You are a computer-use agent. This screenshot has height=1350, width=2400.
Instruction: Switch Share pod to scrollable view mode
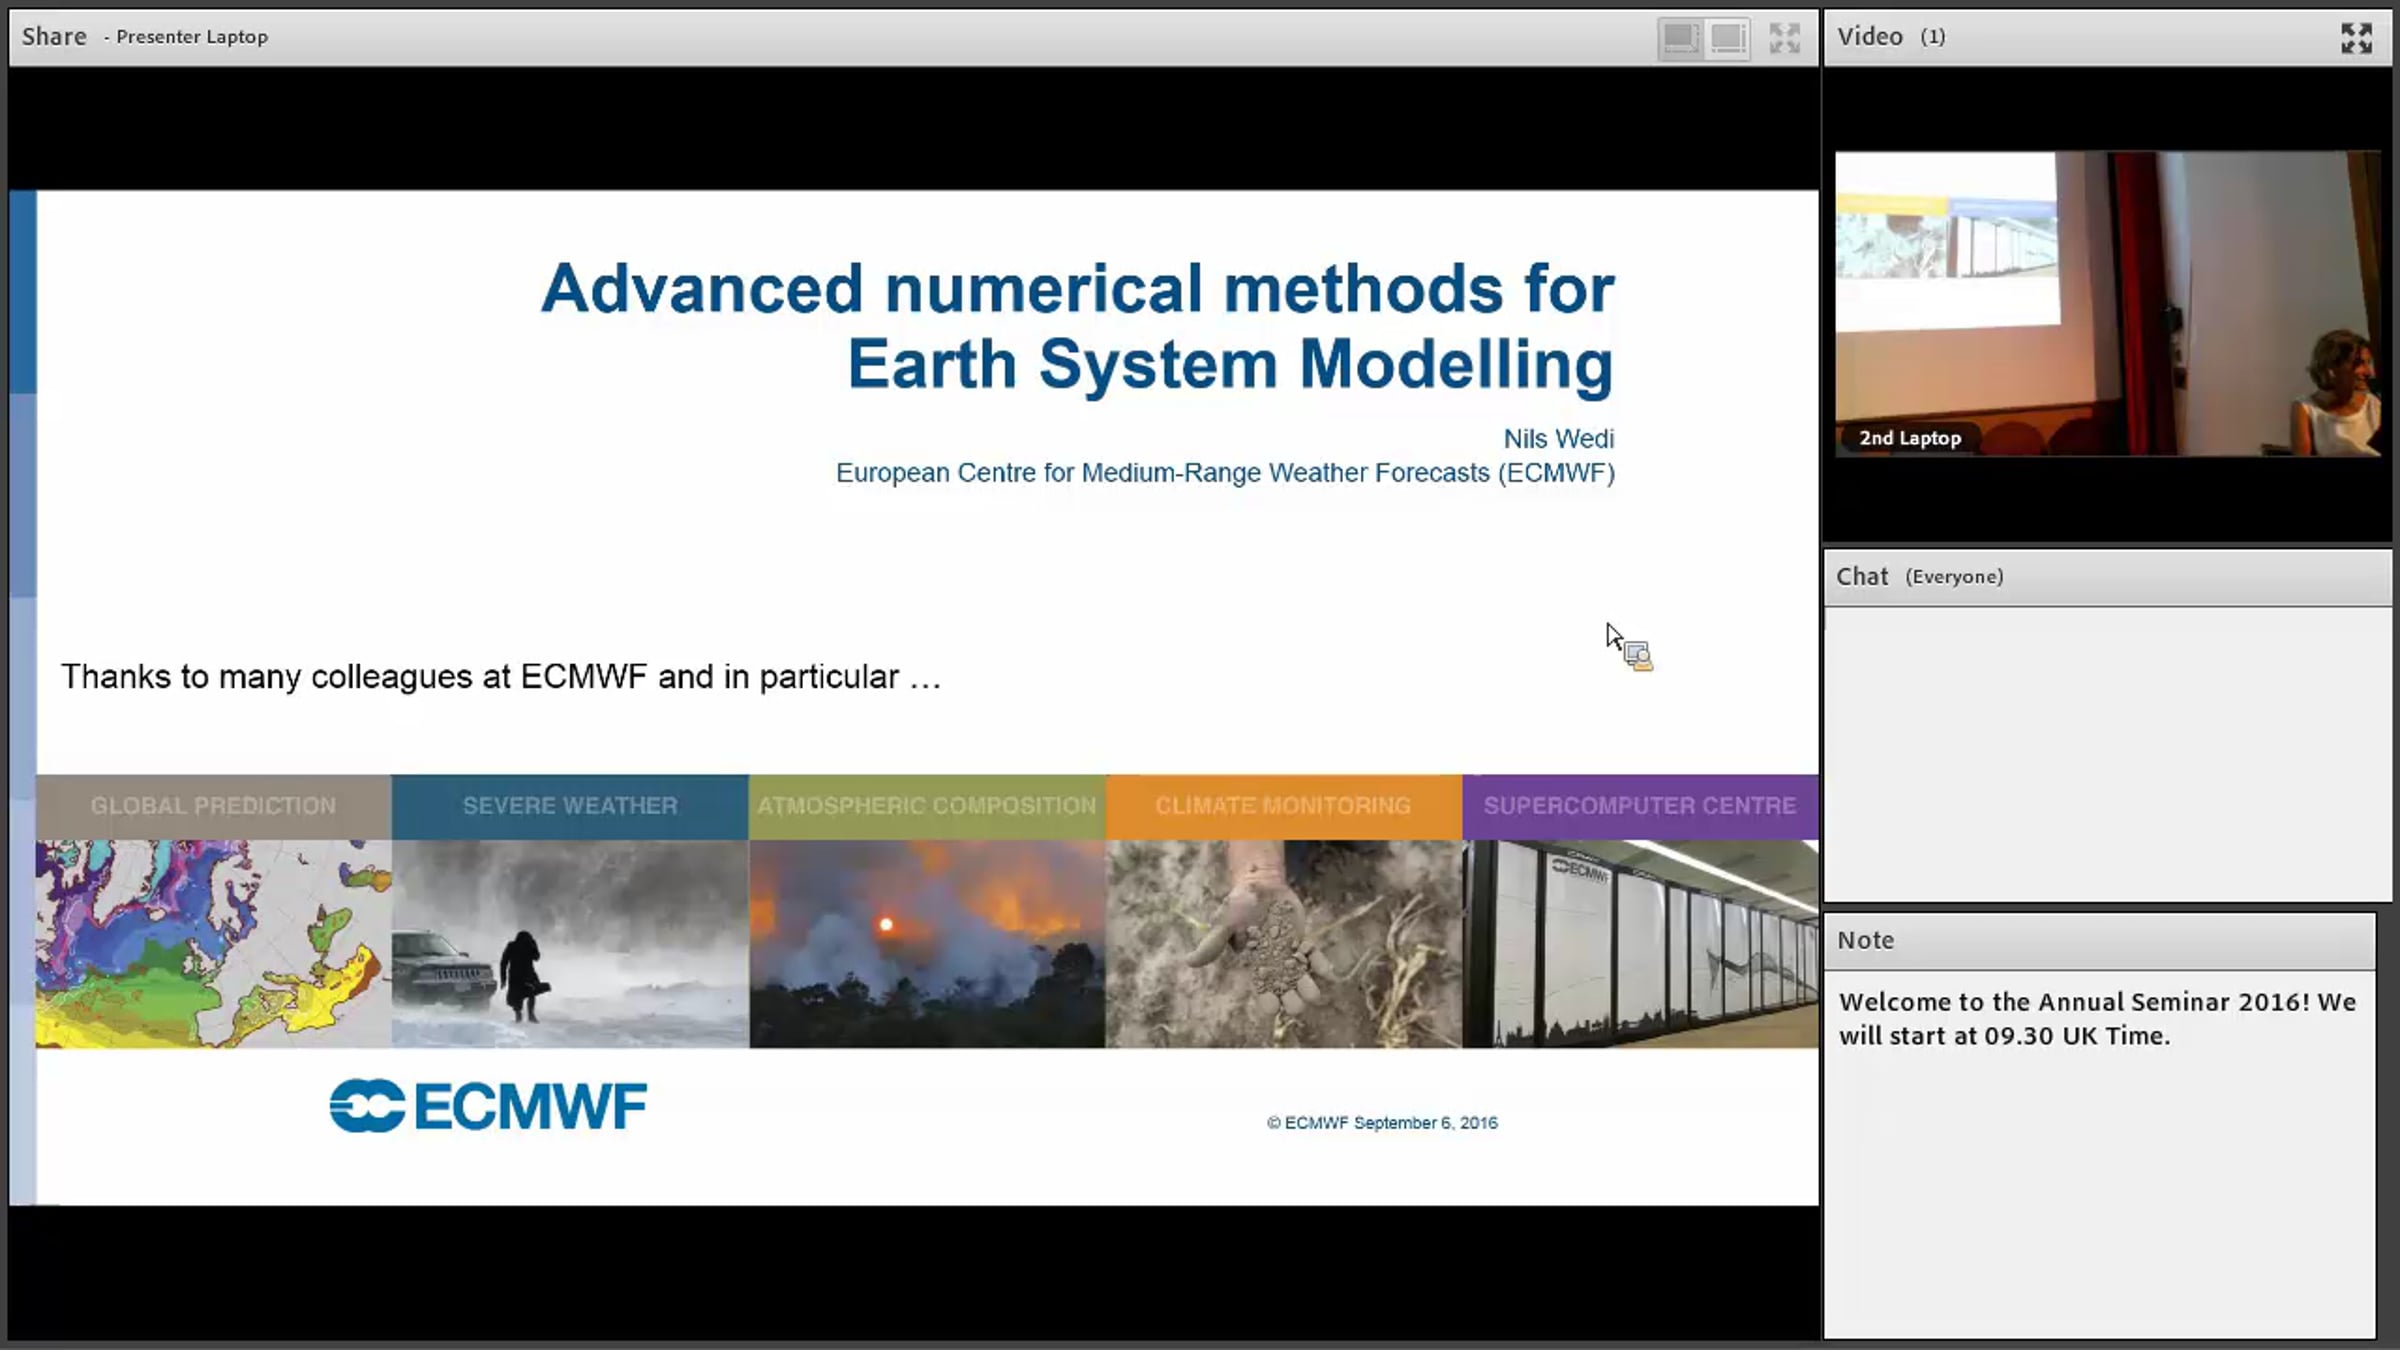[x=1728, y=38]
